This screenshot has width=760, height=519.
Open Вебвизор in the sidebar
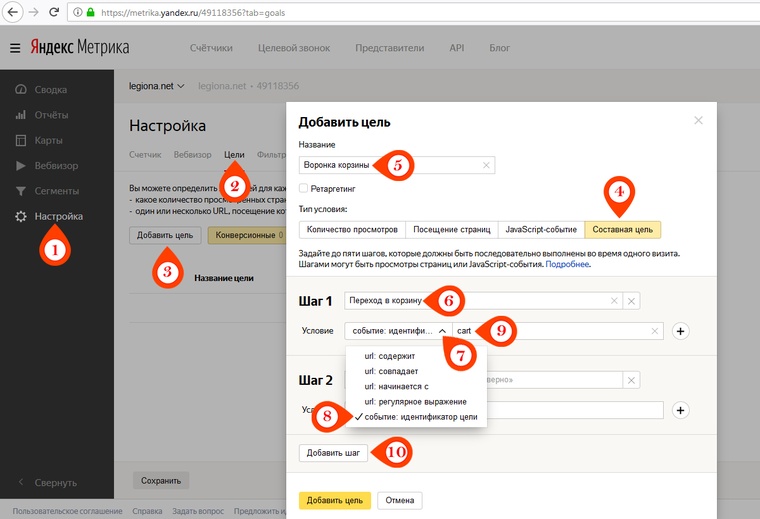pyautogui.click(x=55, y=165)
